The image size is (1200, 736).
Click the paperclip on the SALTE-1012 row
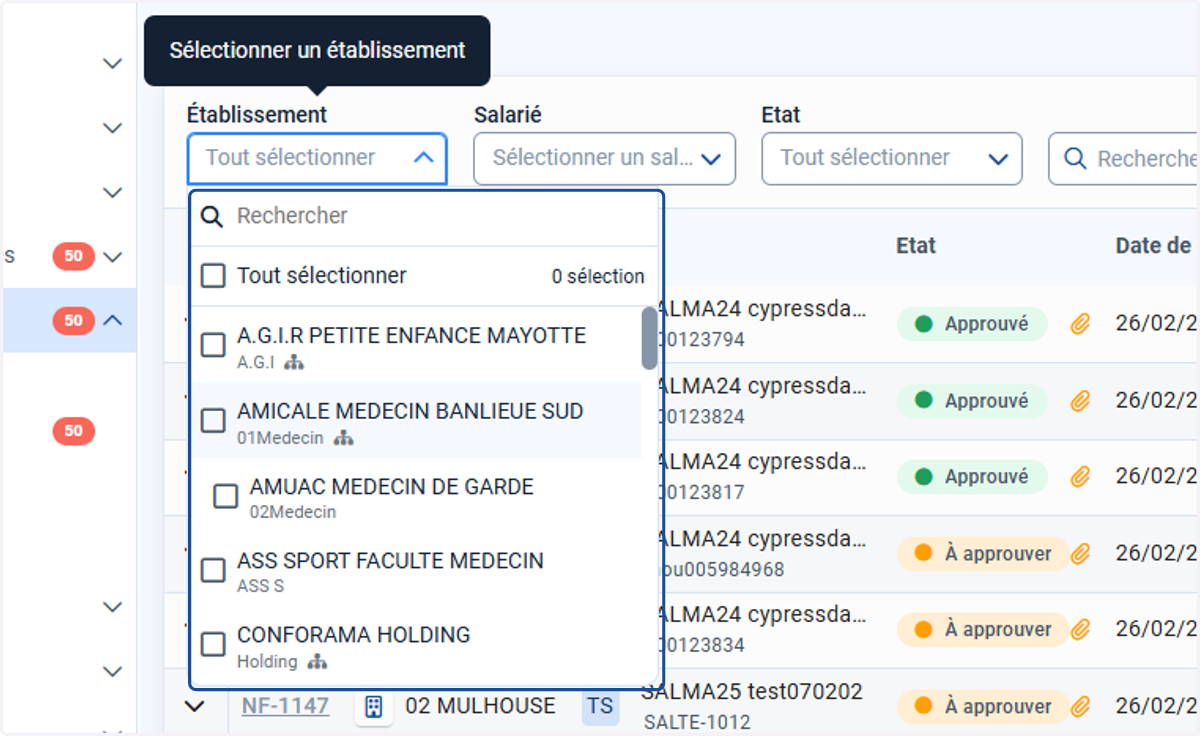[x=1080, y=707]
